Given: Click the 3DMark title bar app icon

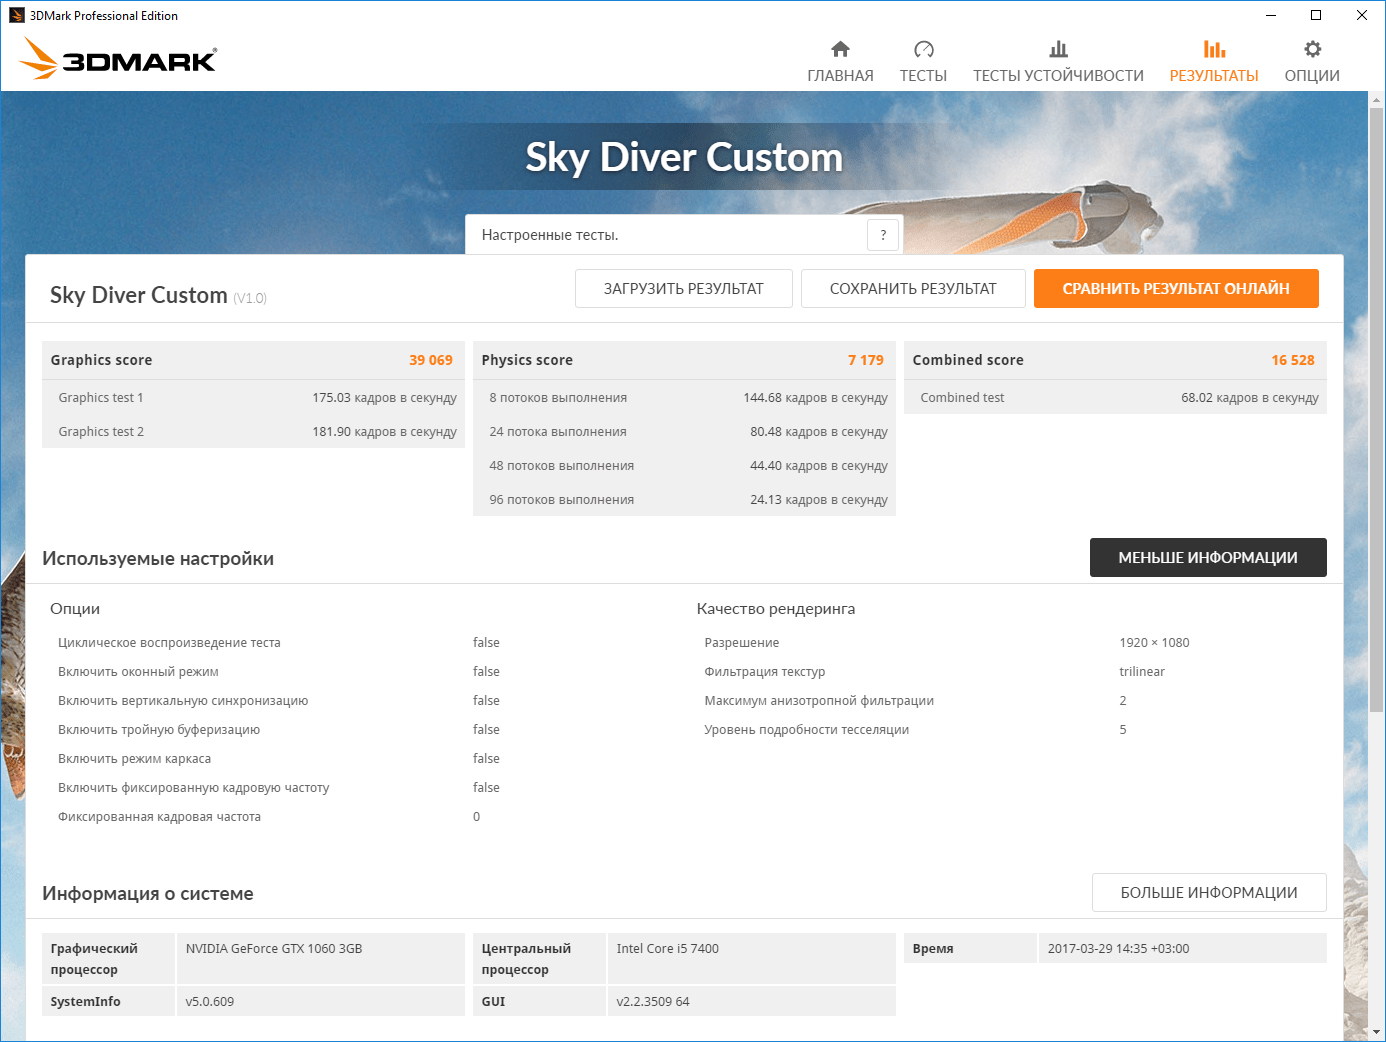Looking at the screenshot, I should tap(16, 15).
